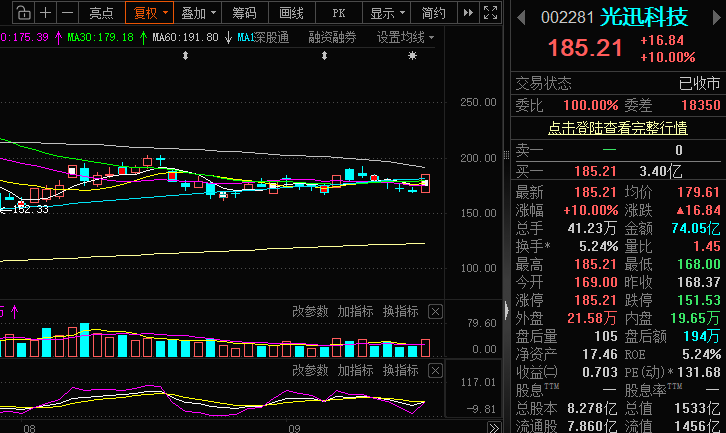Viewport: 726px width, 433px height.
Task: Click the 08 month label on time axis
Action: tap(29, 428)
